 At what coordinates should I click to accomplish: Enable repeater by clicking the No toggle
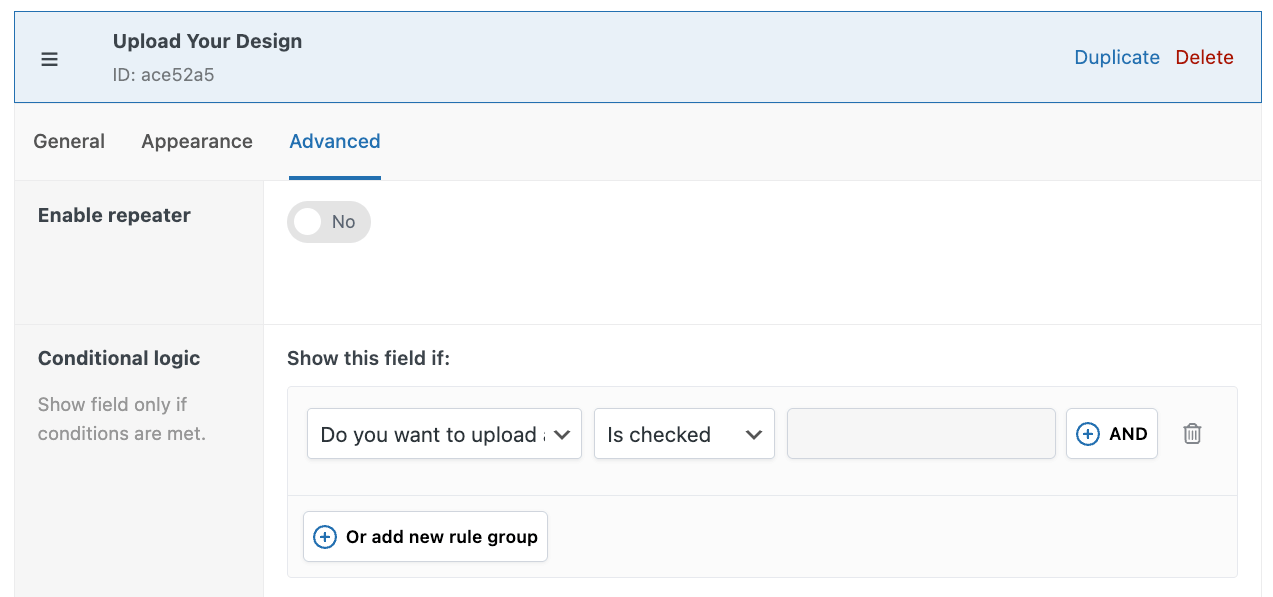(x=328, y=221)
